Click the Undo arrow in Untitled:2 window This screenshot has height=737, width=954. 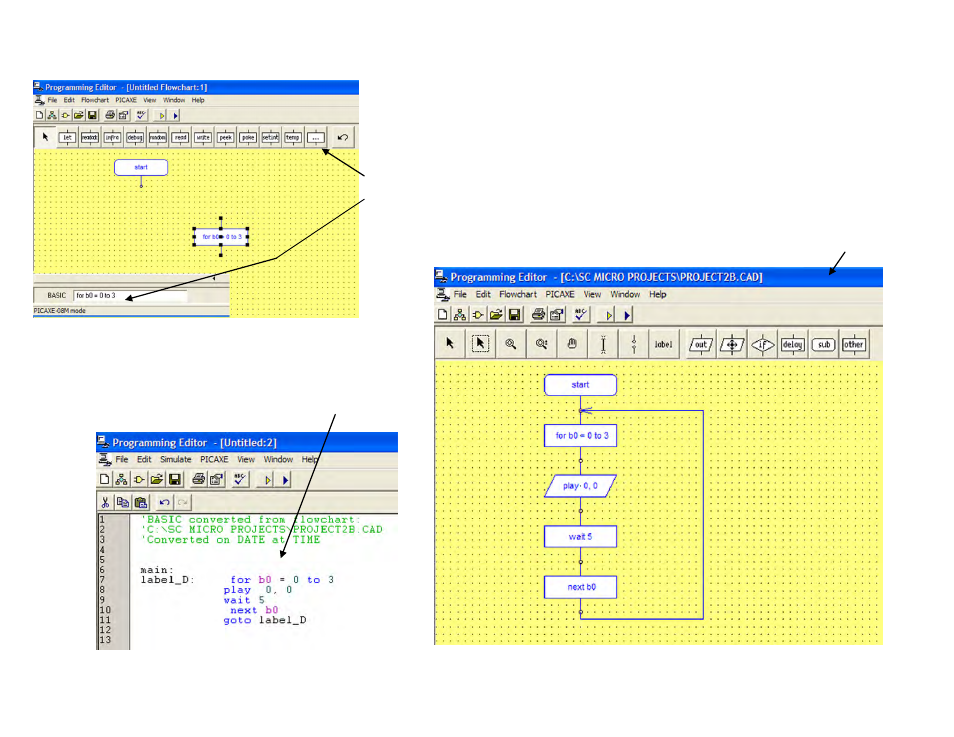tap(164, 502)
